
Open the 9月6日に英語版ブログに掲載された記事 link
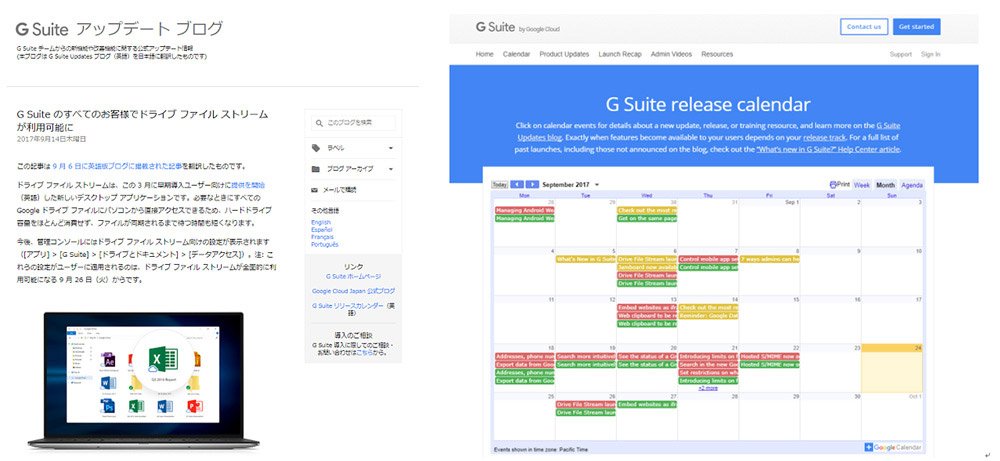pyautogui.click(x=118, y=166)
